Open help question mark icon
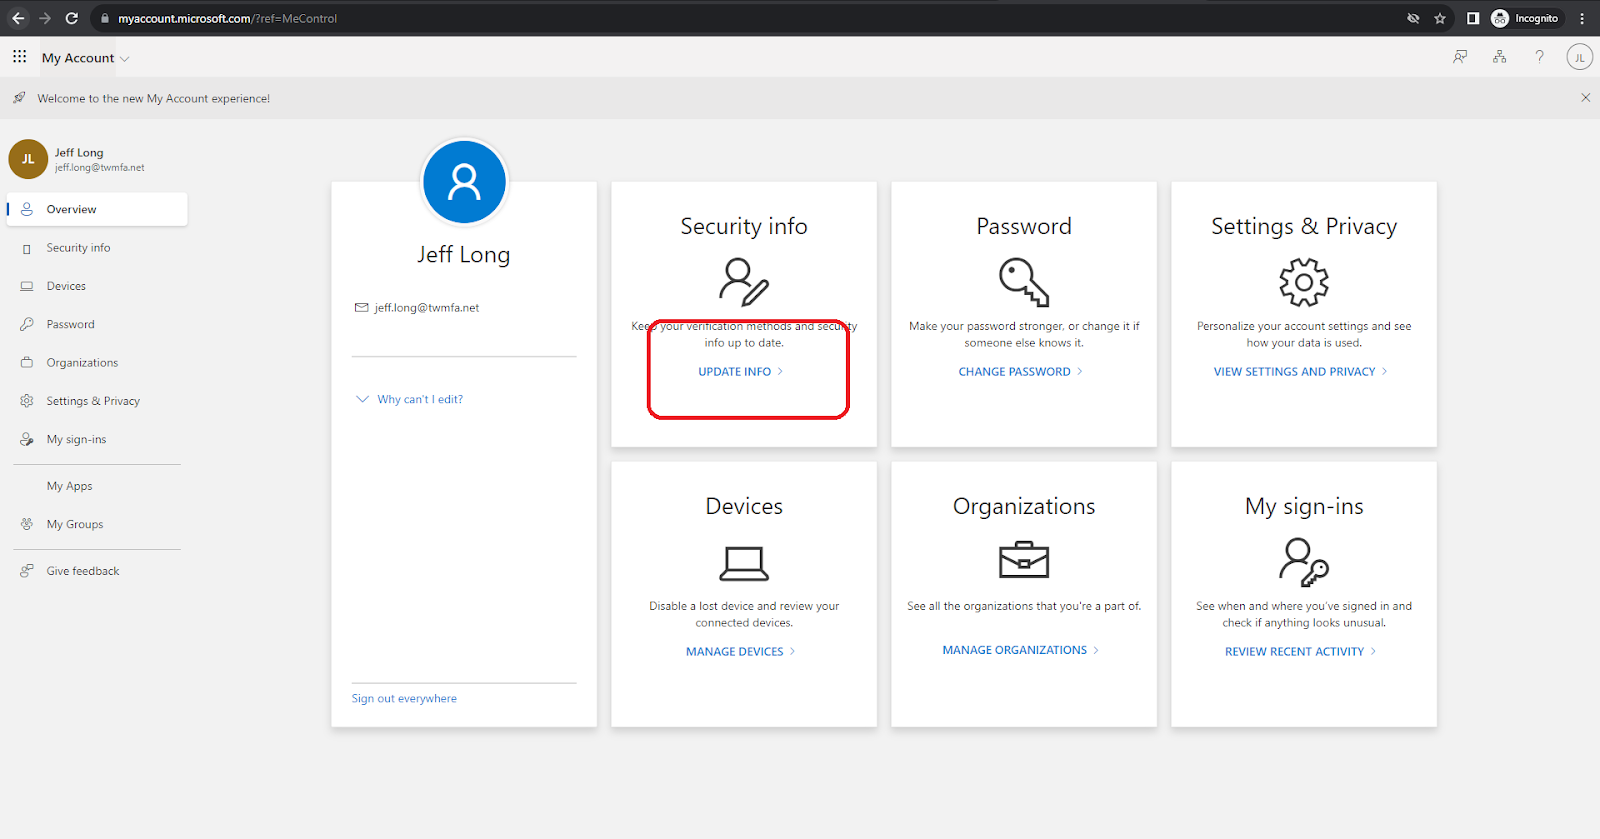The image size is (1600, 839). (1539, 57)
